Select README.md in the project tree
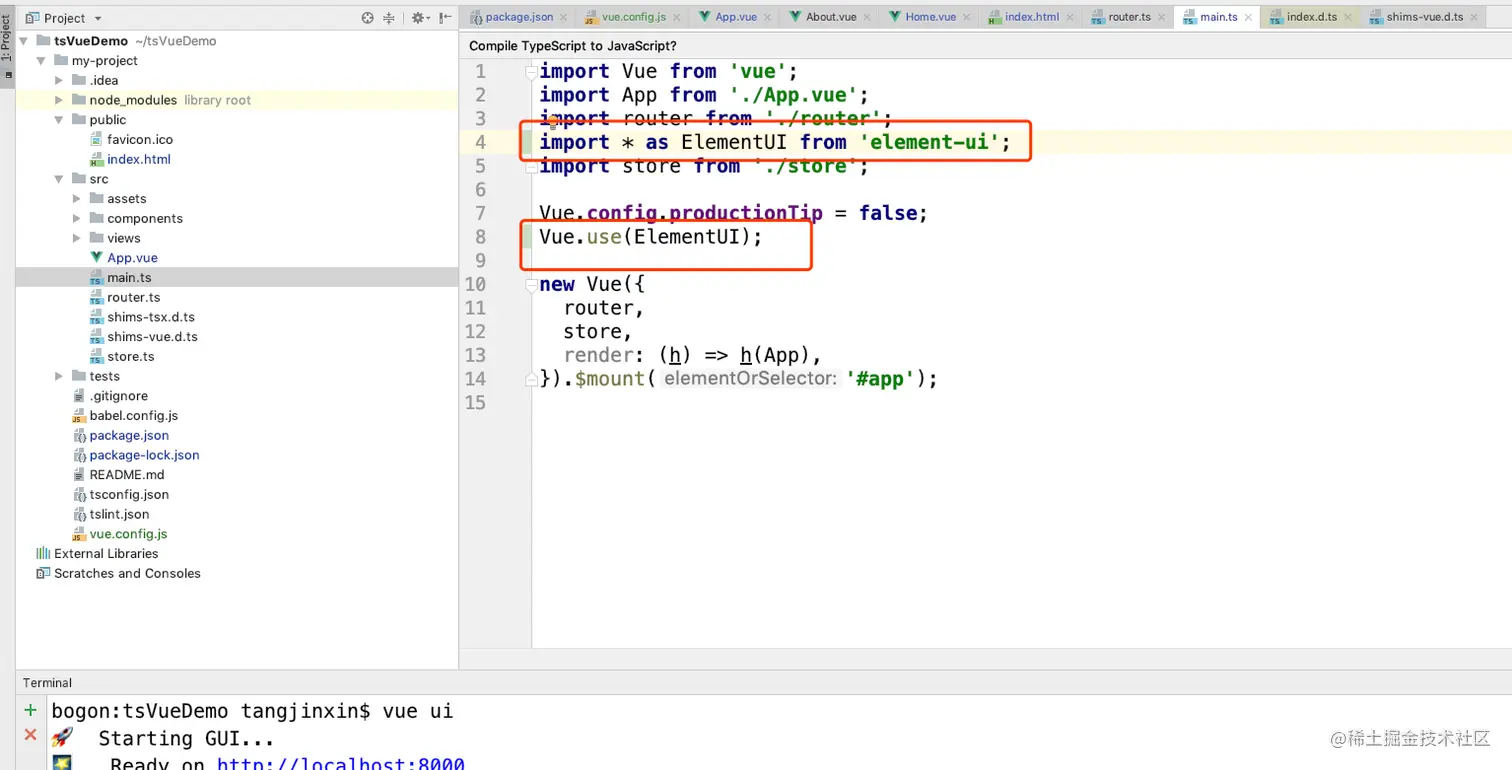The width and height of the screenshot is (1512, 770). click(127, 475)
